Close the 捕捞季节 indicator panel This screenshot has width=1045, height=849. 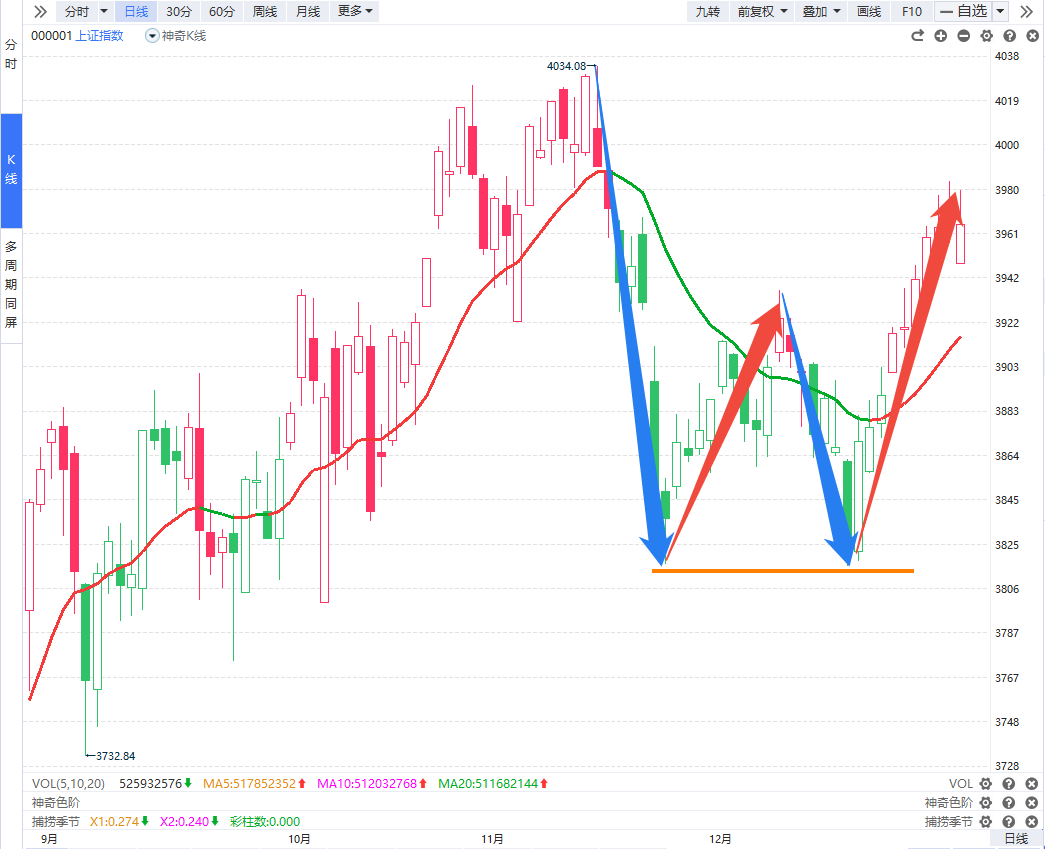(1032, 822)
